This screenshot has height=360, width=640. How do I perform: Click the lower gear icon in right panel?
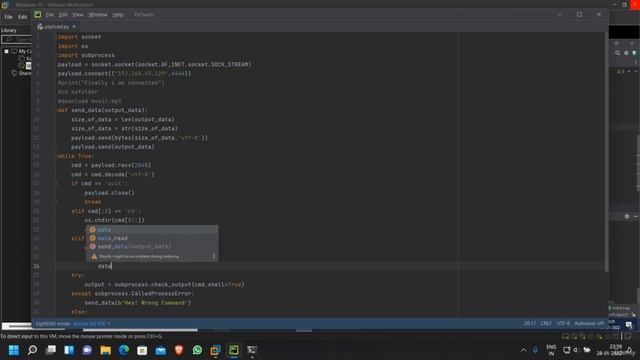click(x=627, y=217)
